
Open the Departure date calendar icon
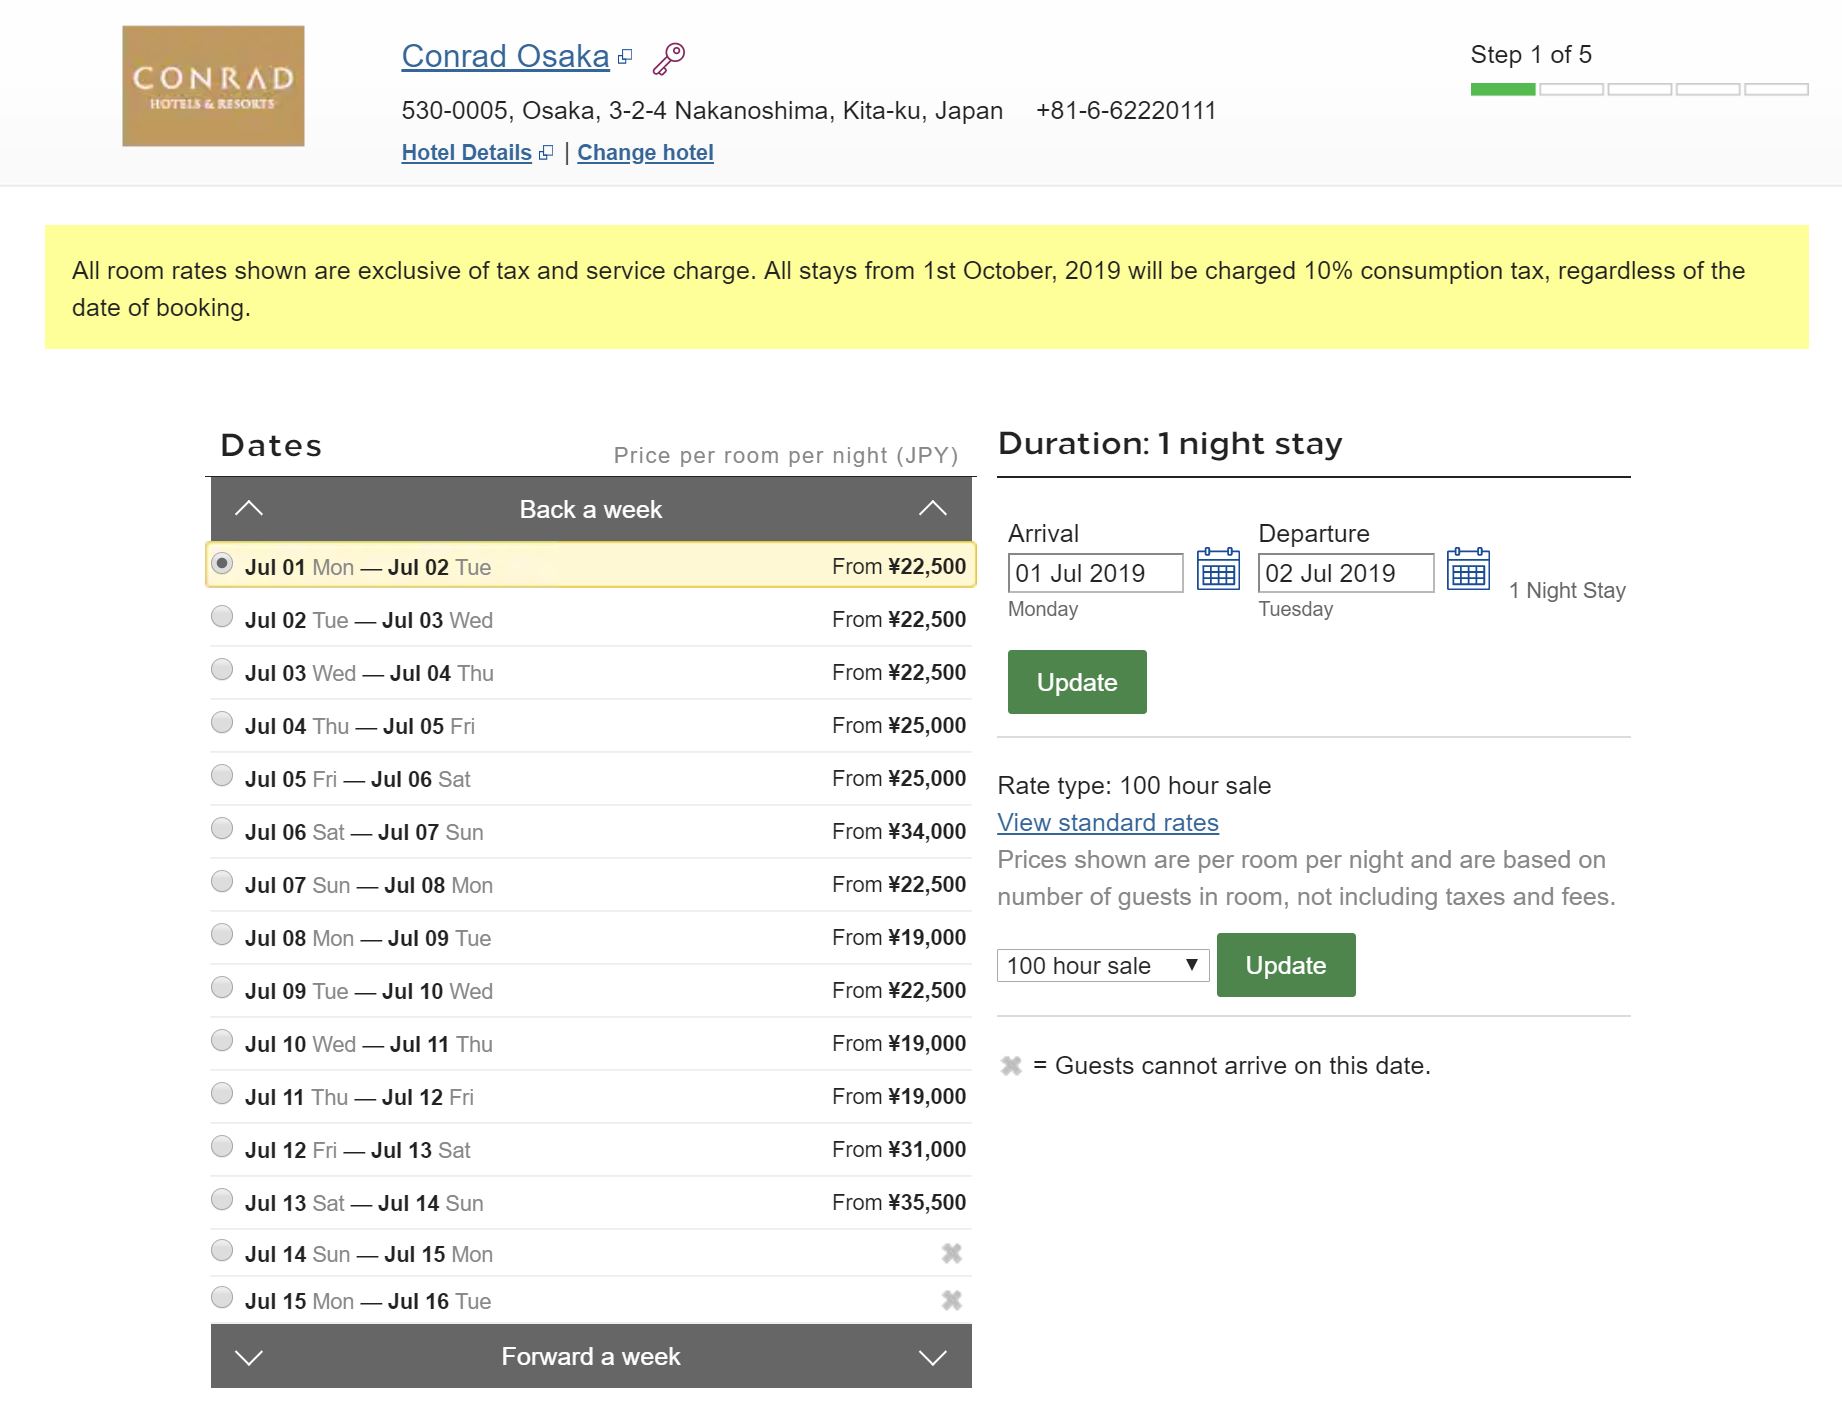[1468, 570]
